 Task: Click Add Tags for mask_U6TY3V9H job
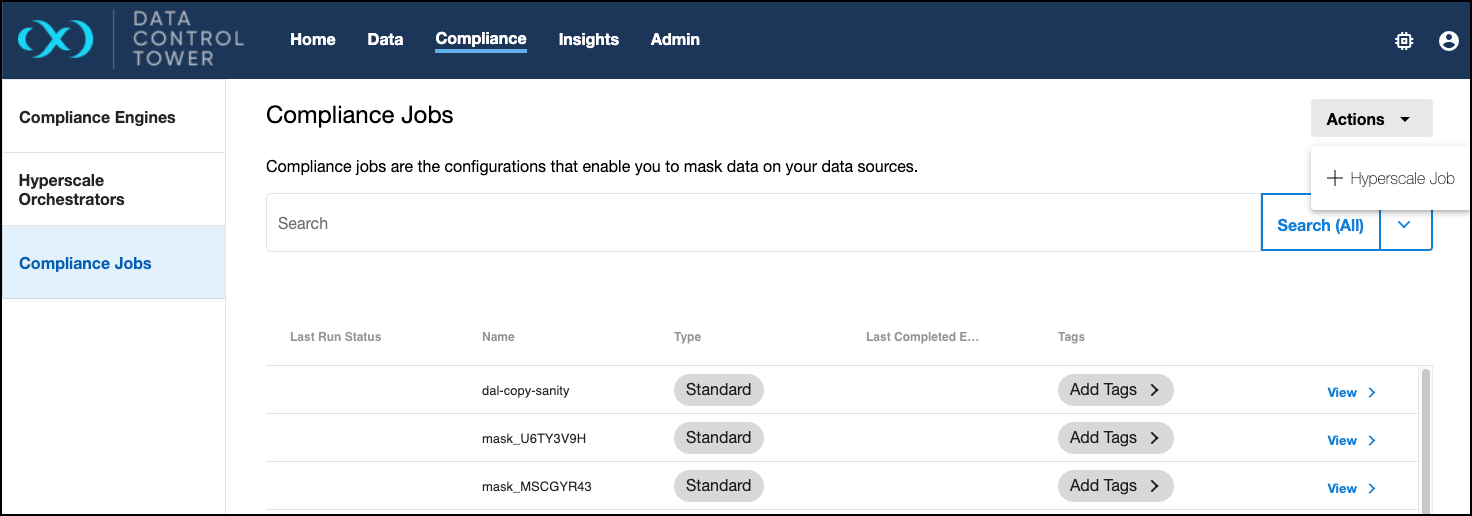[x=1115, y=438]
